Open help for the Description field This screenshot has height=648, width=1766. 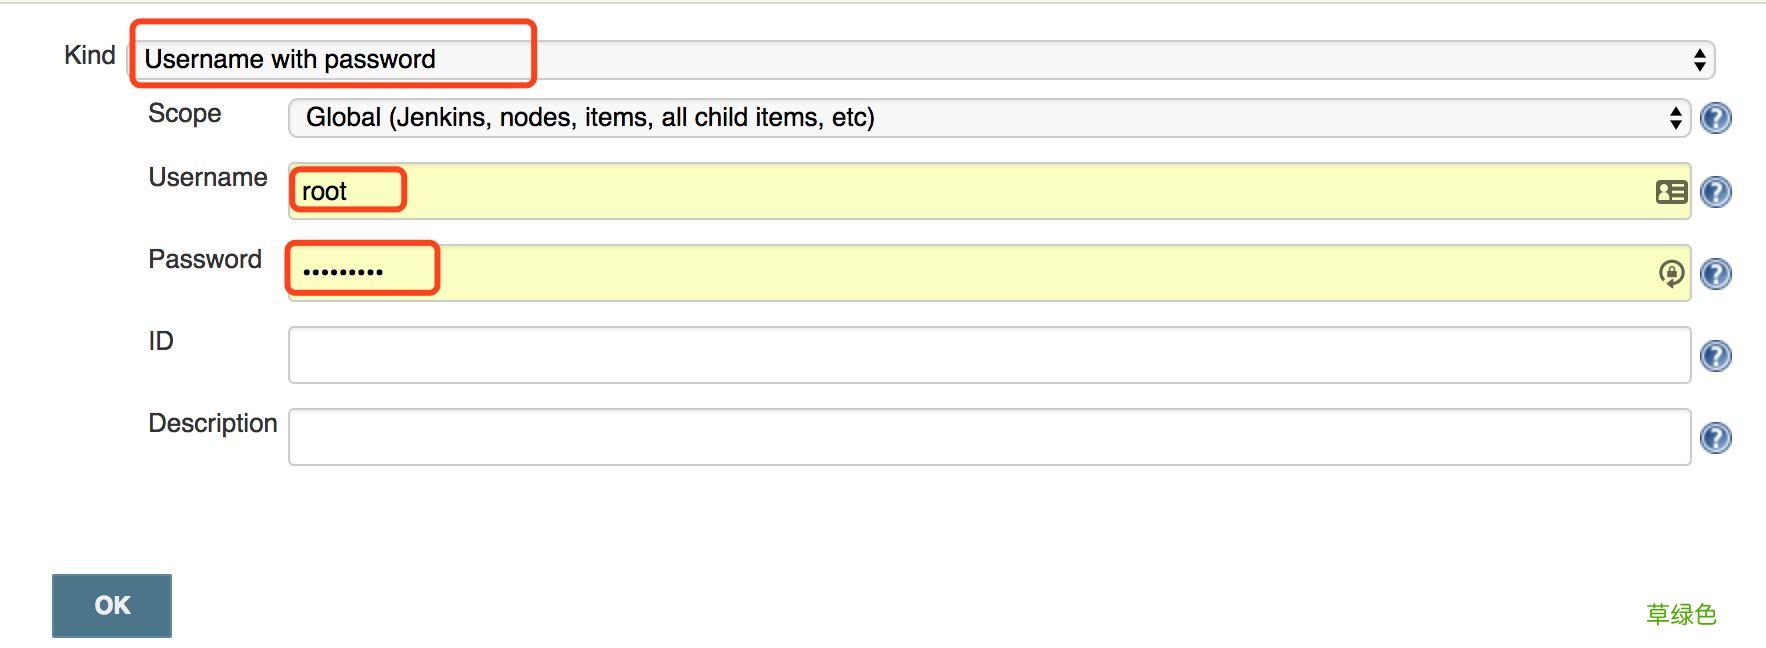tap(1716, 438)
